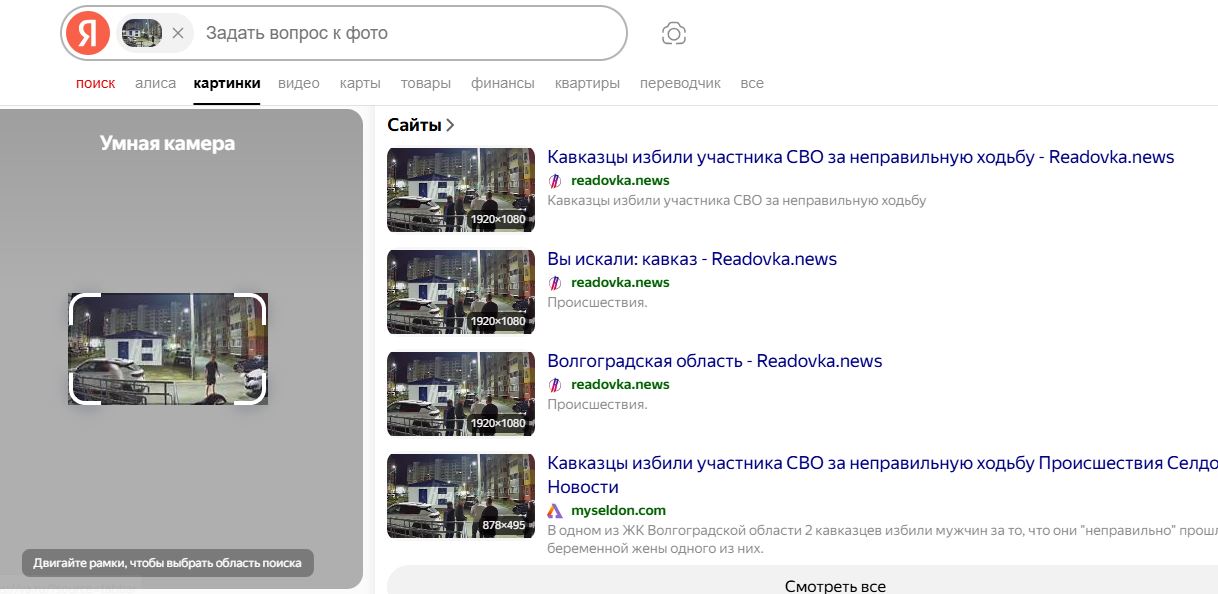
Task: Open the "финансы" tab
Action: (x=503, y=83)
